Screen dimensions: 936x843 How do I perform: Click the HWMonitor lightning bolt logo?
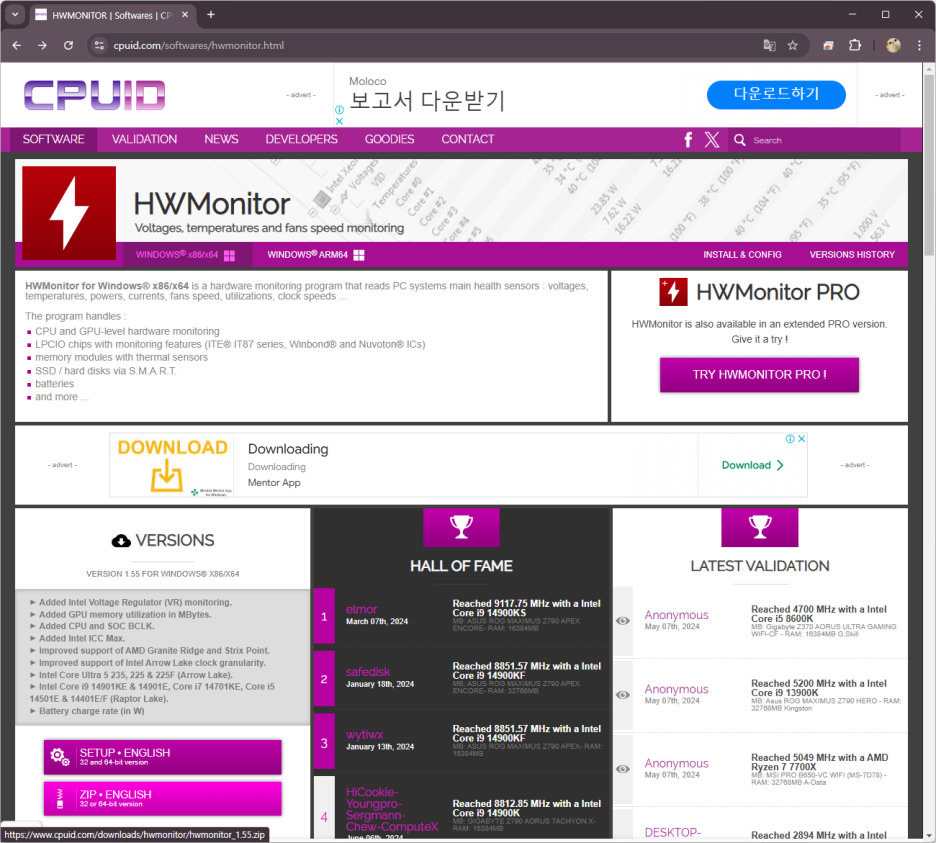pyautogui.click(x=69, y=213)
